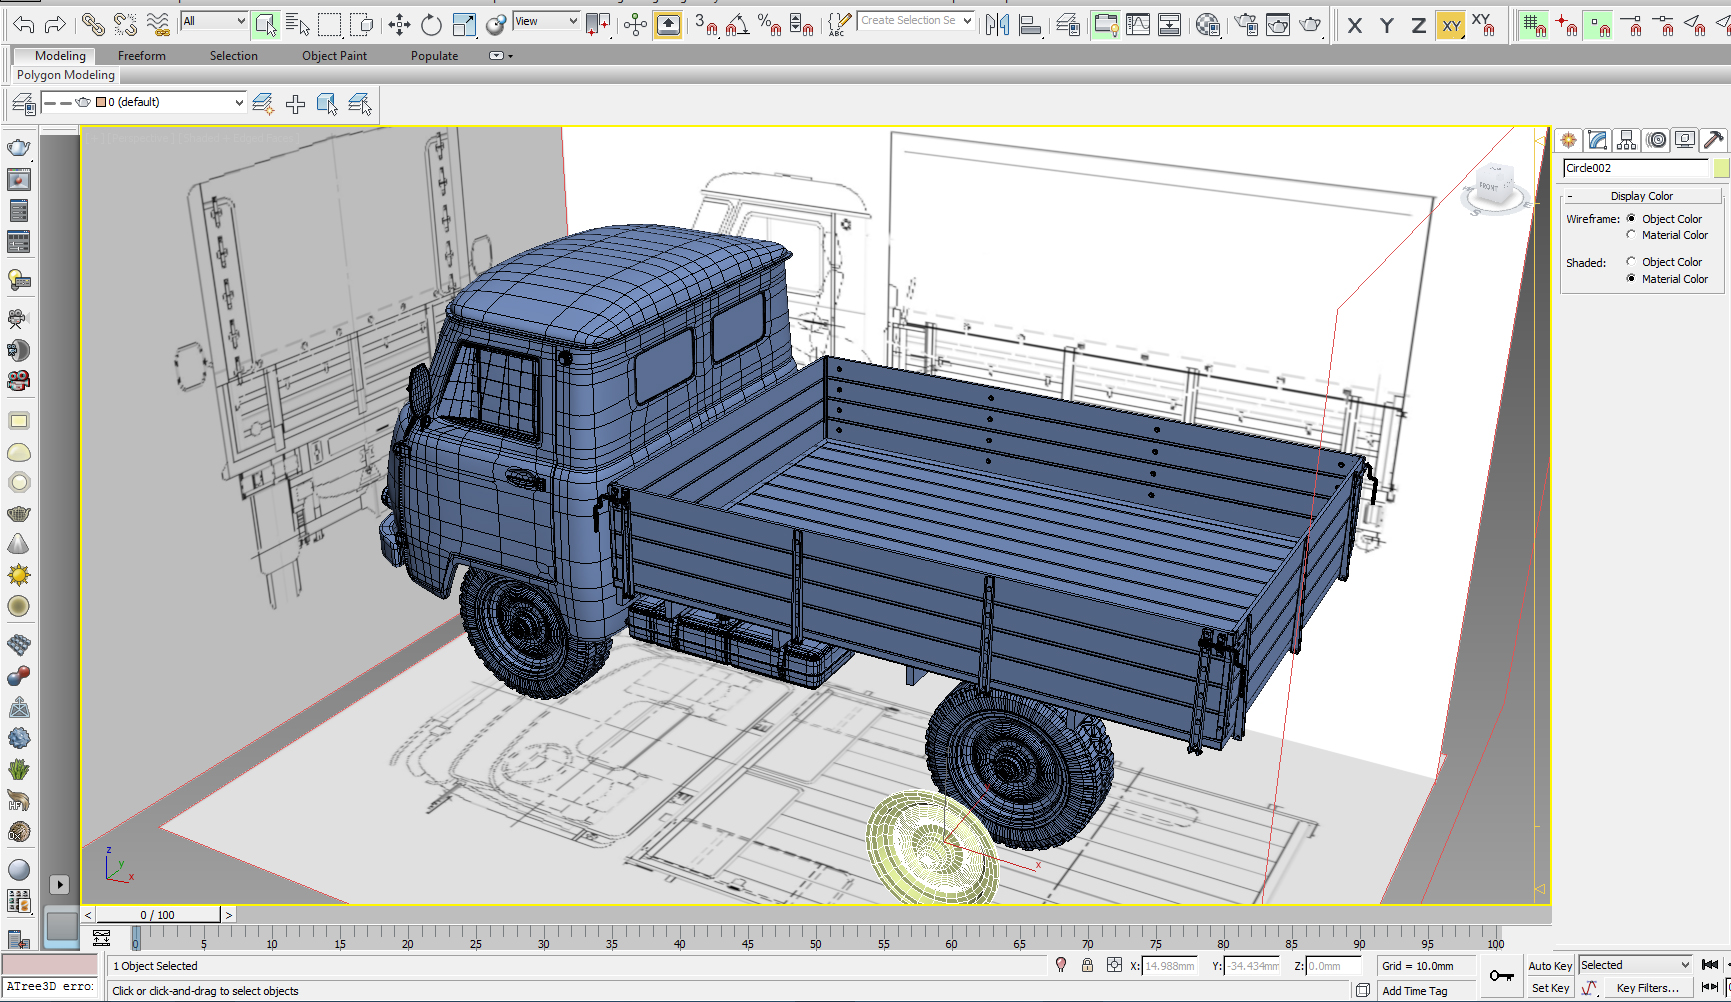
Task: Open the Render Setup dialog
Action: point(1246,25)
